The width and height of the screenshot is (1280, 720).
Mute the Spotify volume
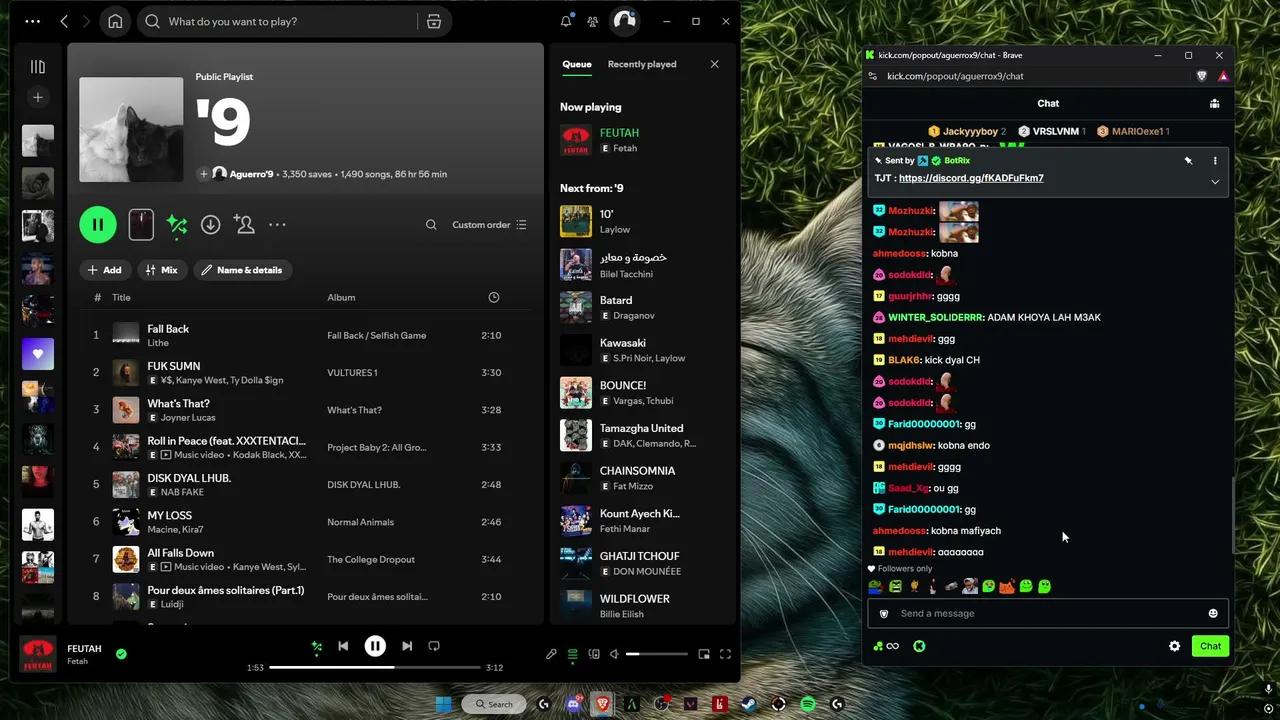tap(614, 654)
